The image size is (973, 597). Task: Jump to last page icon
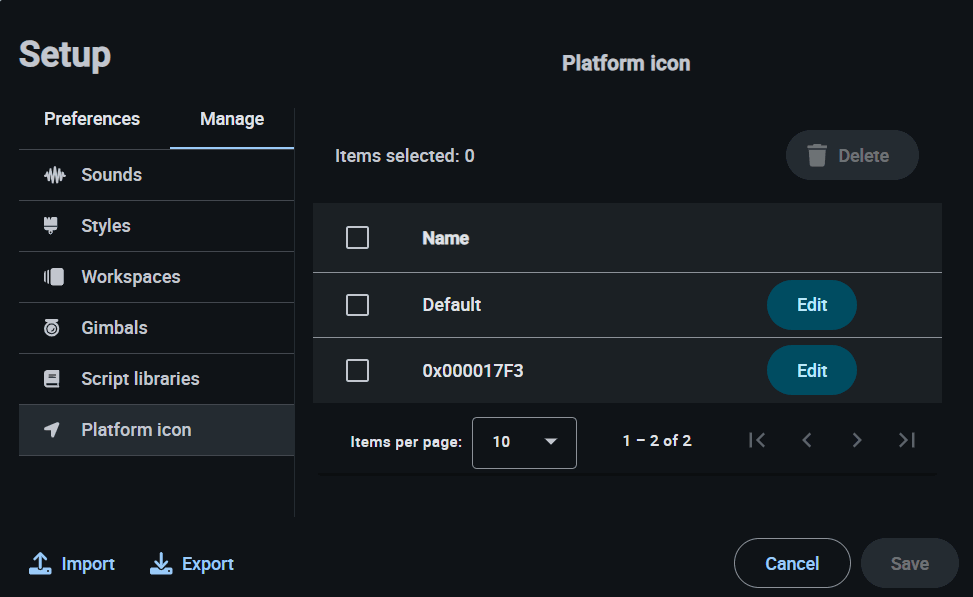[906, 440]
